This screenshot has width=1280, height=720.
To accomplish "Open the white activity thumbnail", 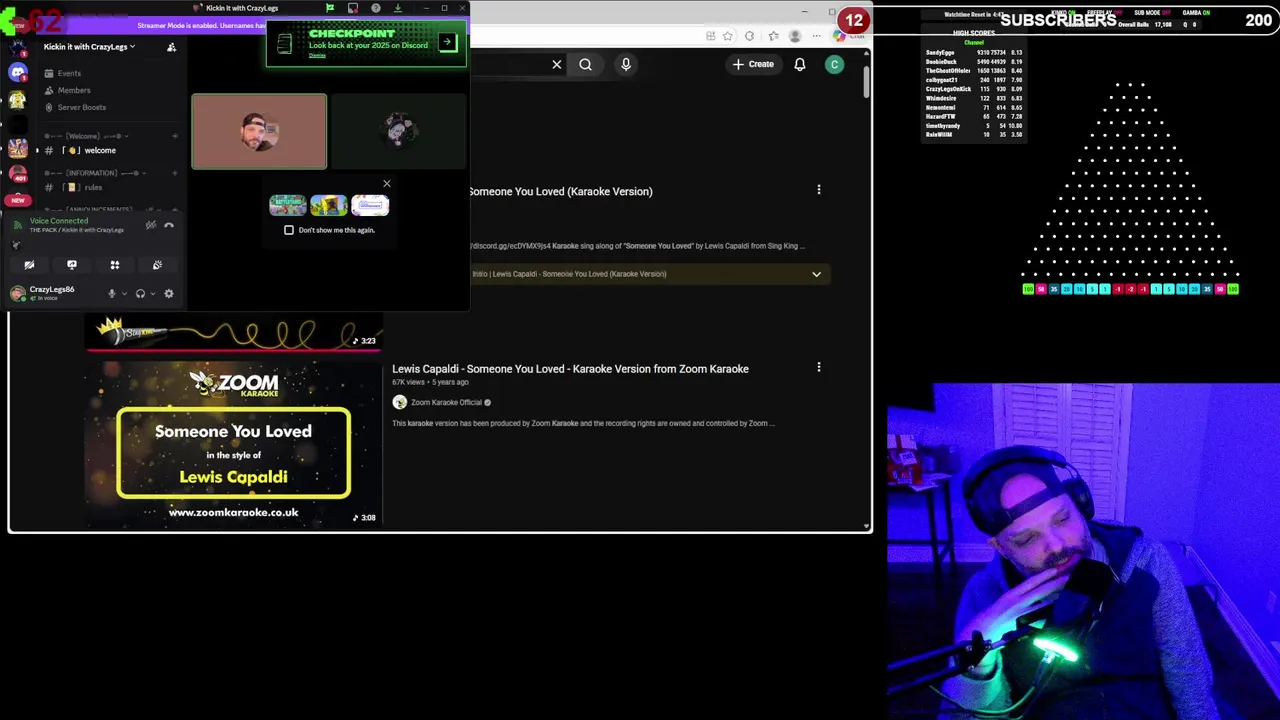I will click(369, 205).
